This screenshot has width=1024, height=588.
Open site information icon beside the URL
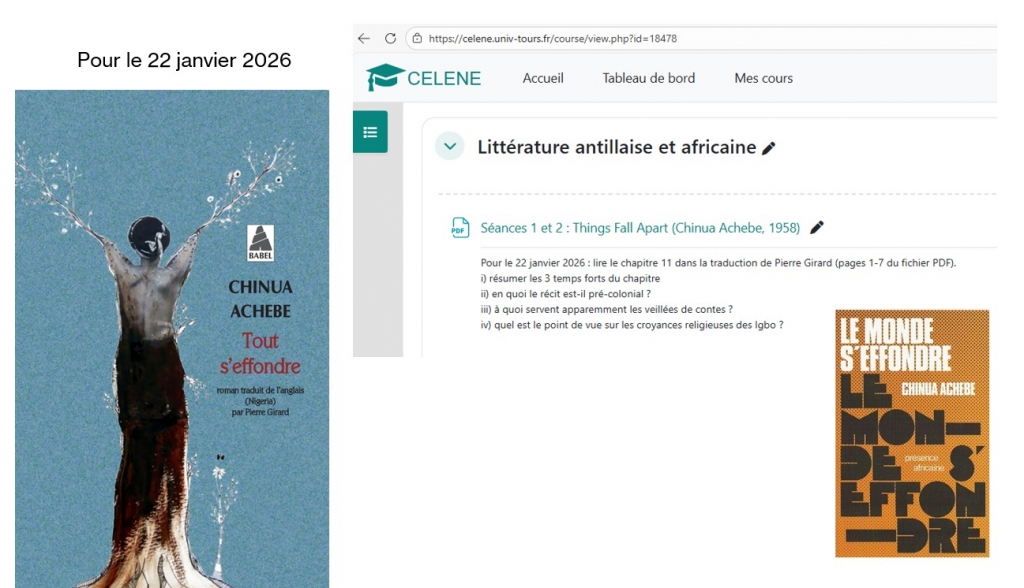click(416, 39)
